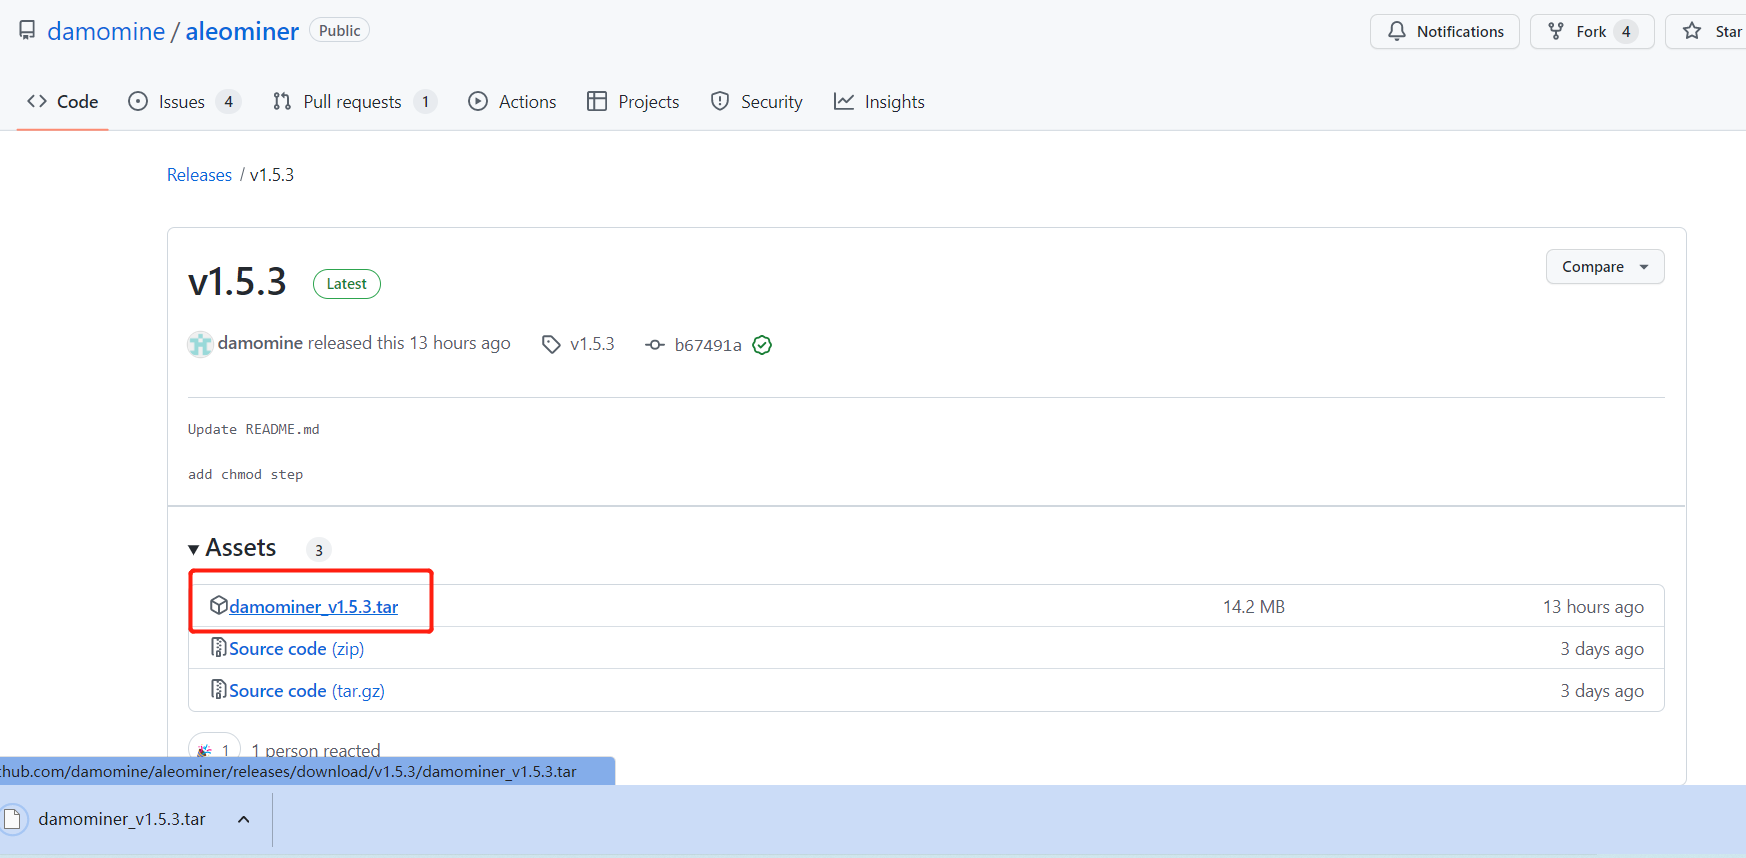Click the pull requests count badge 1
This screenshot has width=1746, height=858.
[x=425, y=102]
